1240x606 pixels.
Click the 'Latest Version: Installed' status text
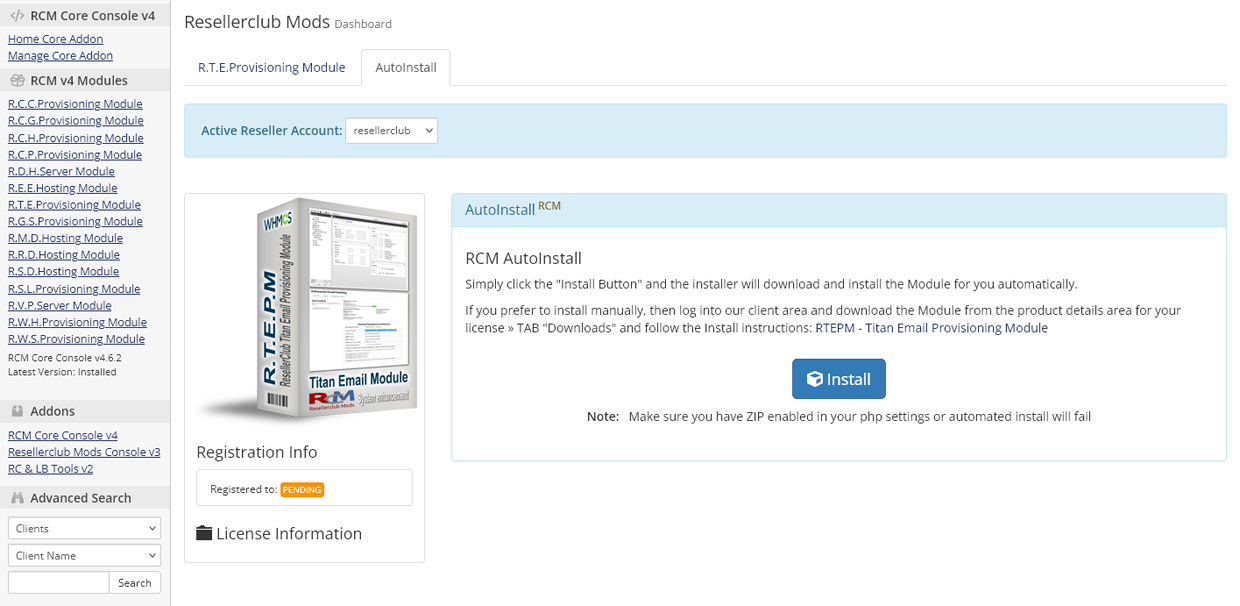[x=62, y=372]
